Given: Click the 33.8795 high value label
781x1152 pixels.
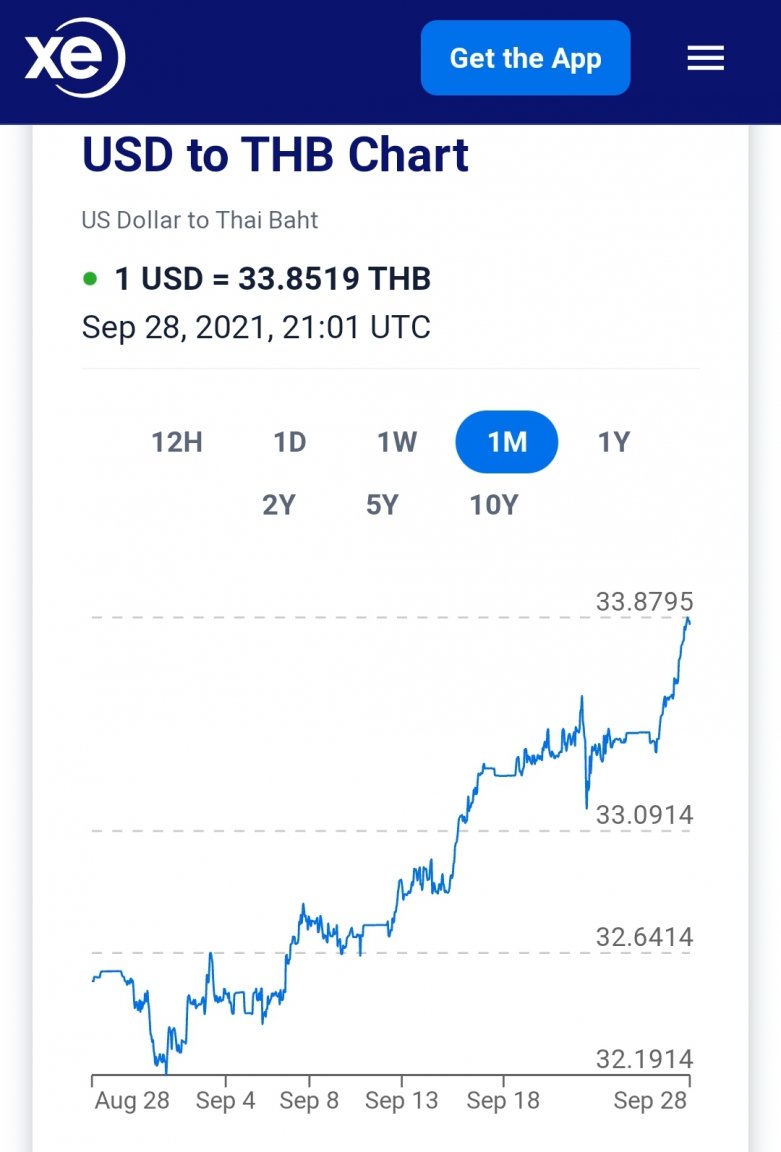Looking at the screenshot, I should click(645, 602).
